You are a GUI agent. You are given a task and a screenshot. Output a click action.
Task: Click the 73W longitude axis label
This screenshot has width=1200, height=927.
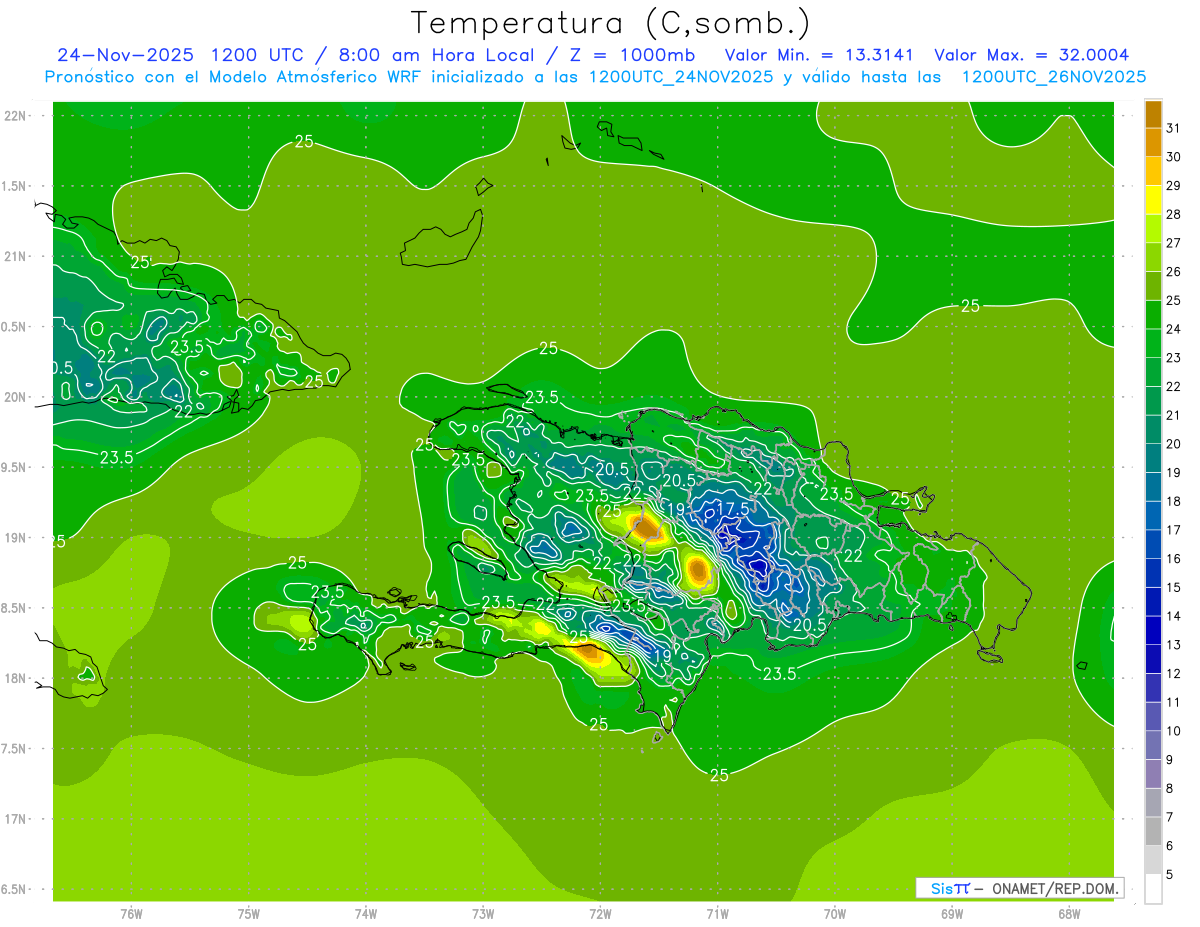tap(483, 913)
